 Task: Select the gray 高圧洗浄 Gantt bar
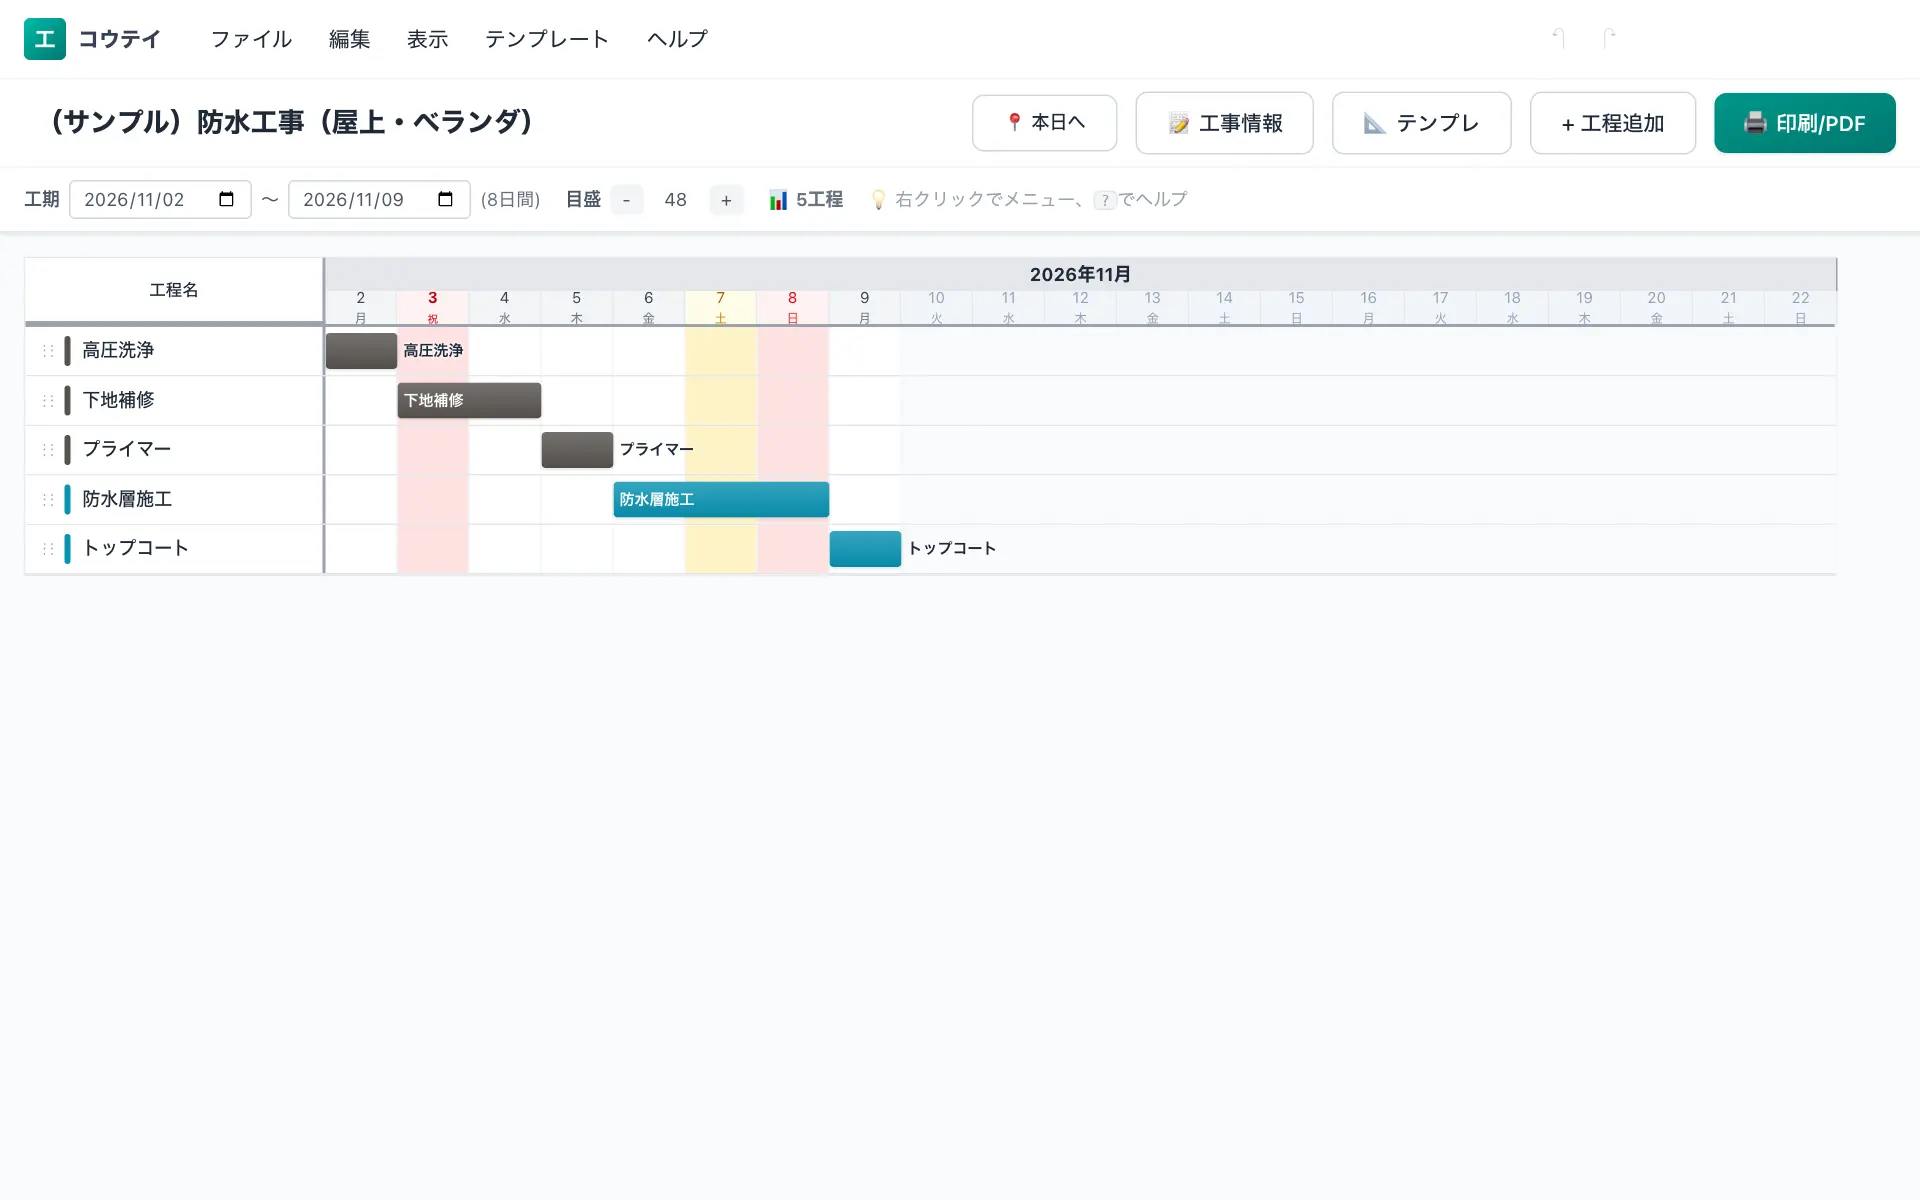[361, 351]
